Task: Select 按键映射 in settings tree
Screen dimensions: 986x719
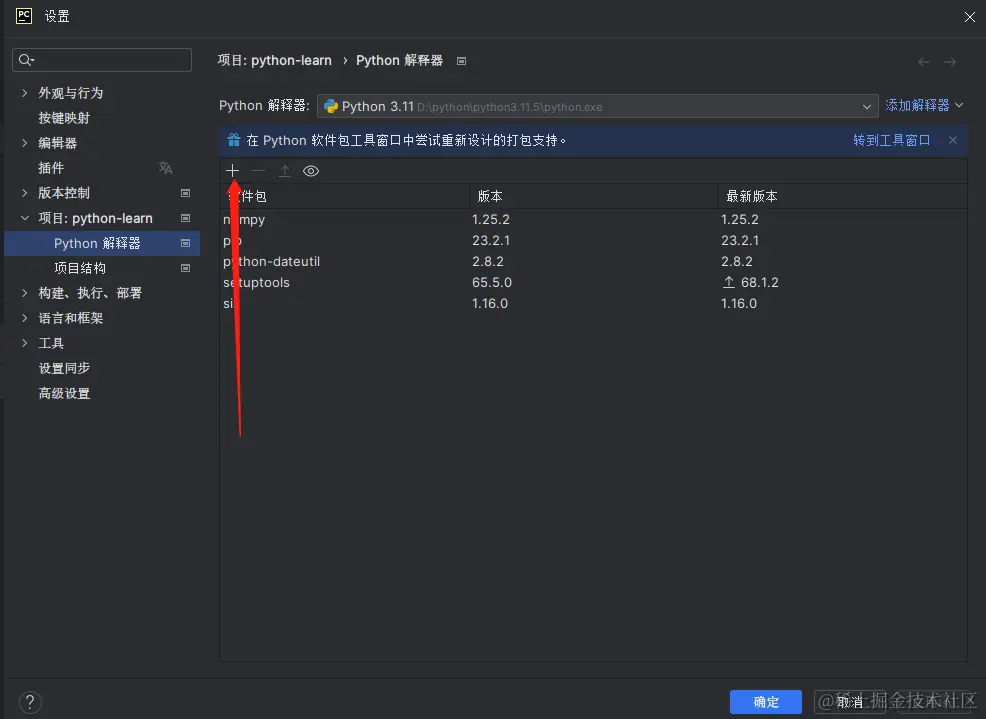Action: [64, 118]
